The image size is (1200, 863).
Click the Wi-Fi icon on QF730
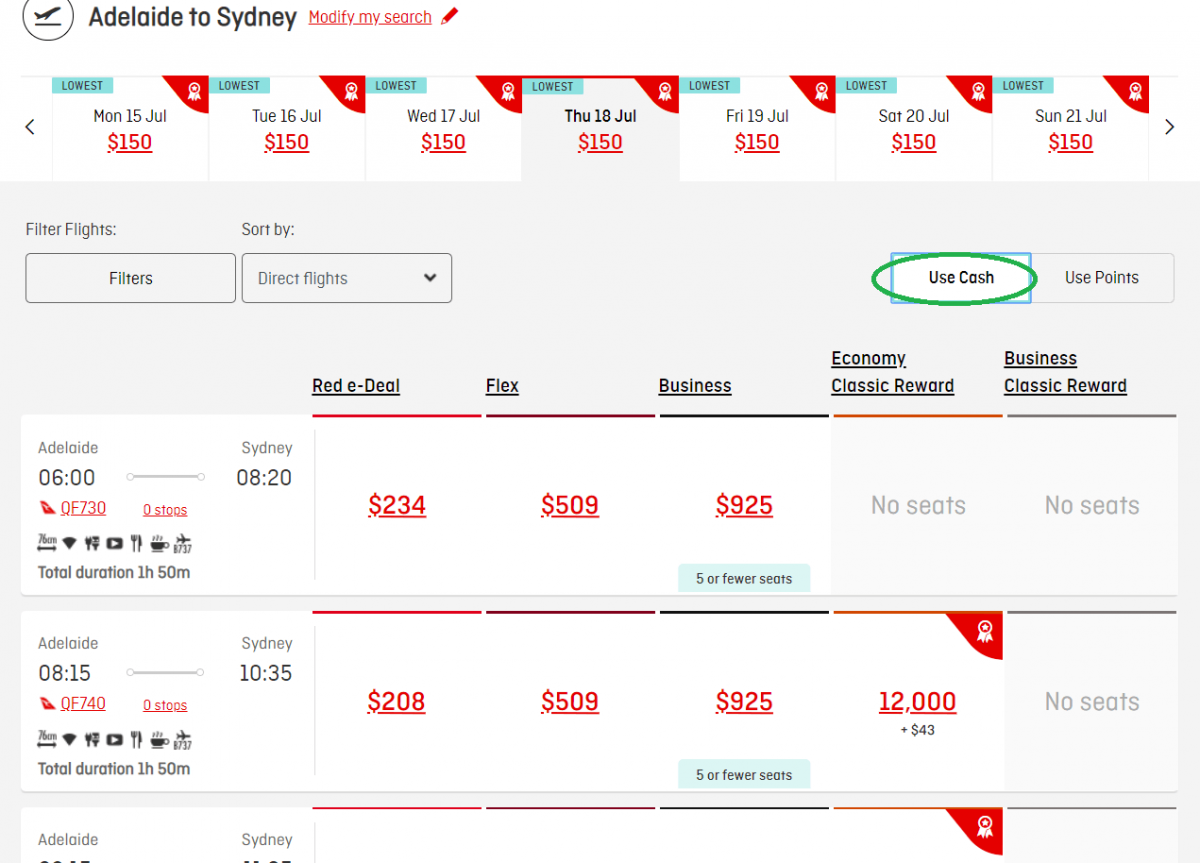pyautogui.click(x=69, y=544)
